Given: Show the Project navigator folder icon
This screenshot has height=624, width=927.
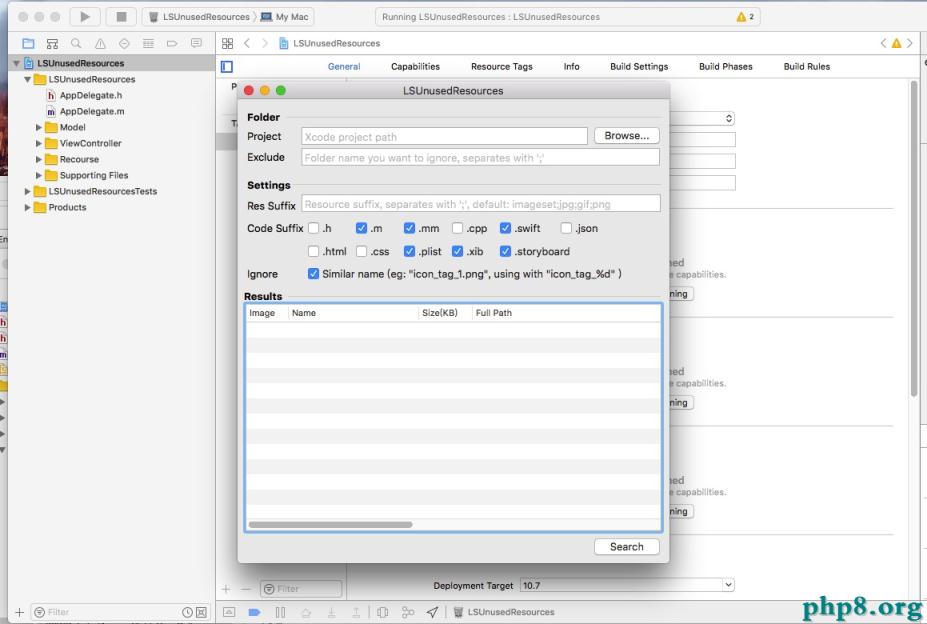Looking at the screenshot, I should (26, 44).
